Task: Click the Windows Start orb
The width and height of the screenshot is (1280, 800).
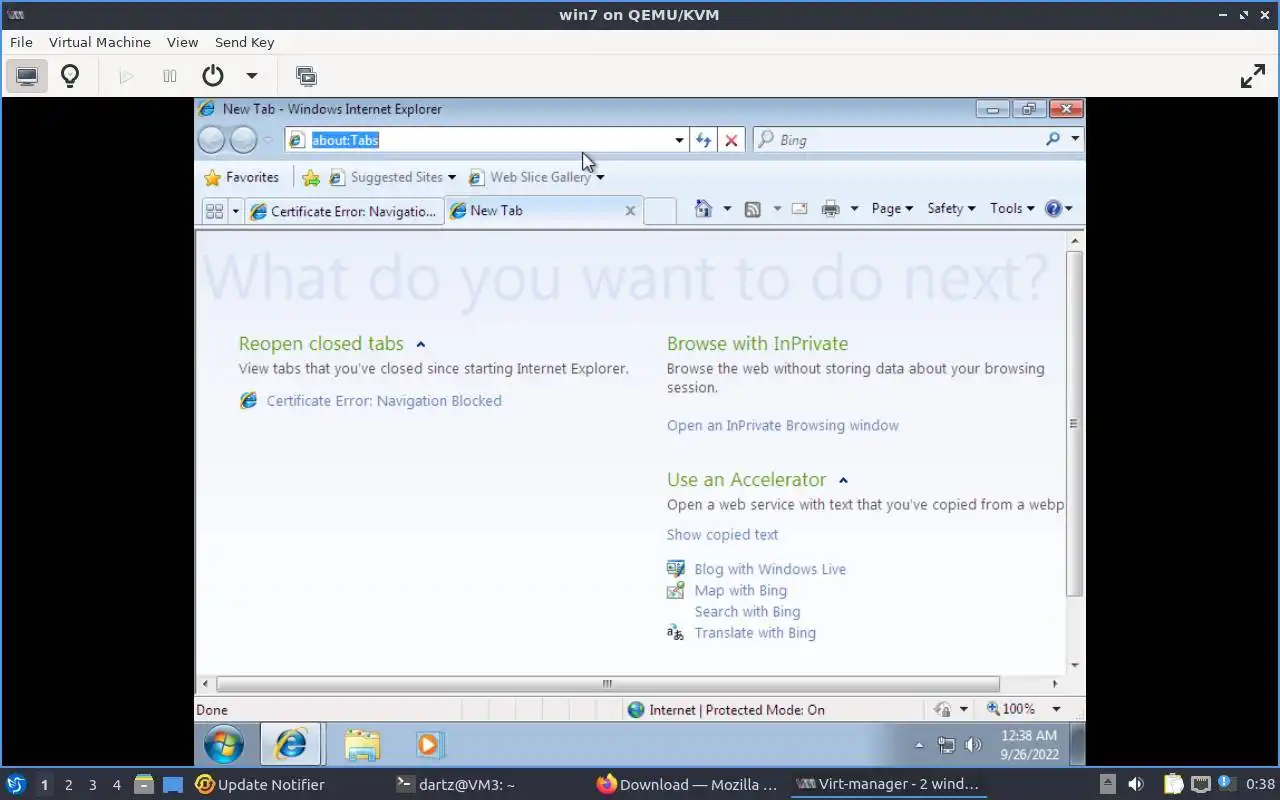Action: [x=223, y=745]
